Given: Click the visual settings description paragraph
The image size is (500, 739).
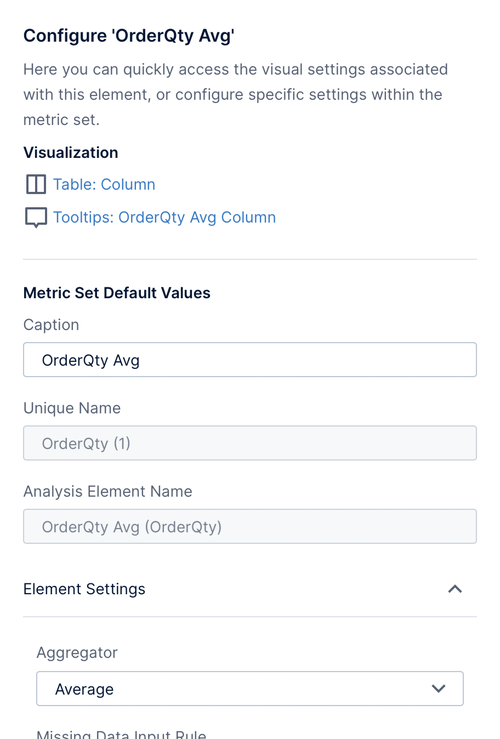Looking at the screenshot, I should click(236, 94).
